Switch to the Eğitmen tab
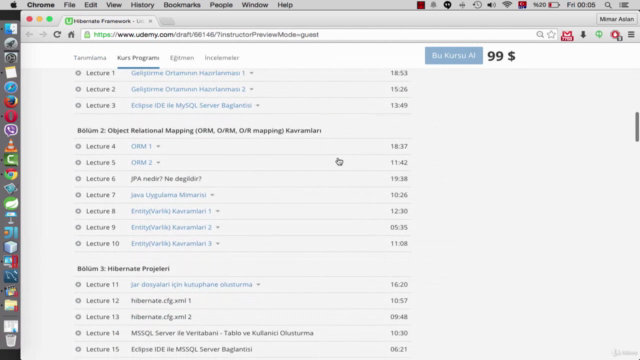The image size is (640, 360). coord(182,58)
